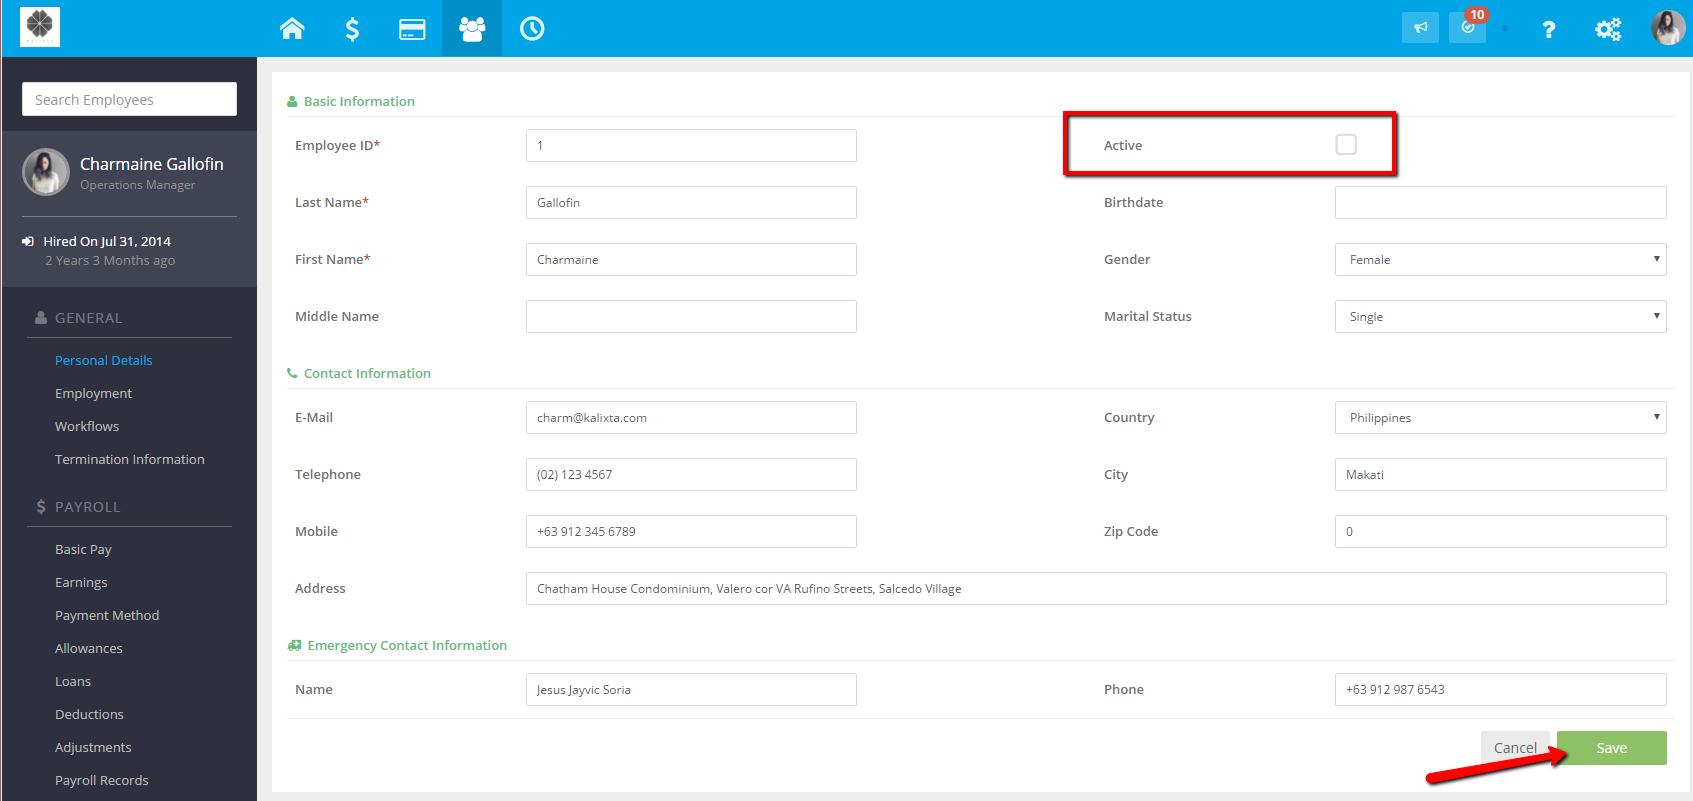The image size is (1693, 801).
Task: Select Employment in sidebar
Action: (x=93, y=394)
